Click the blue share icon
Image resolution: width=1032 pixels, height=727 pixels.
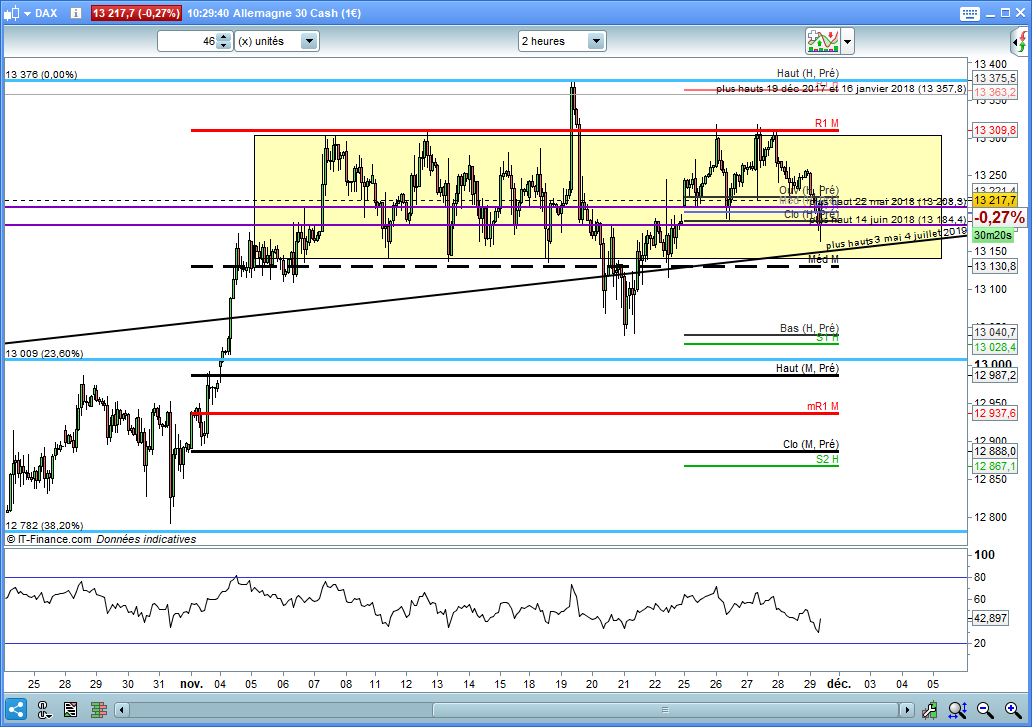[x=15, y=710]
